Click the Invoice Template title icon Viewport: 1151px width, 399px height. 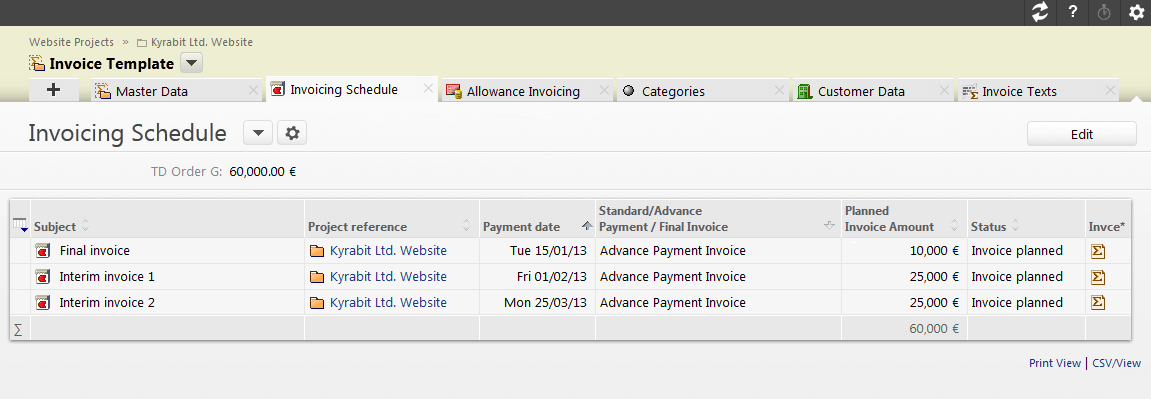tap(37, 63)
